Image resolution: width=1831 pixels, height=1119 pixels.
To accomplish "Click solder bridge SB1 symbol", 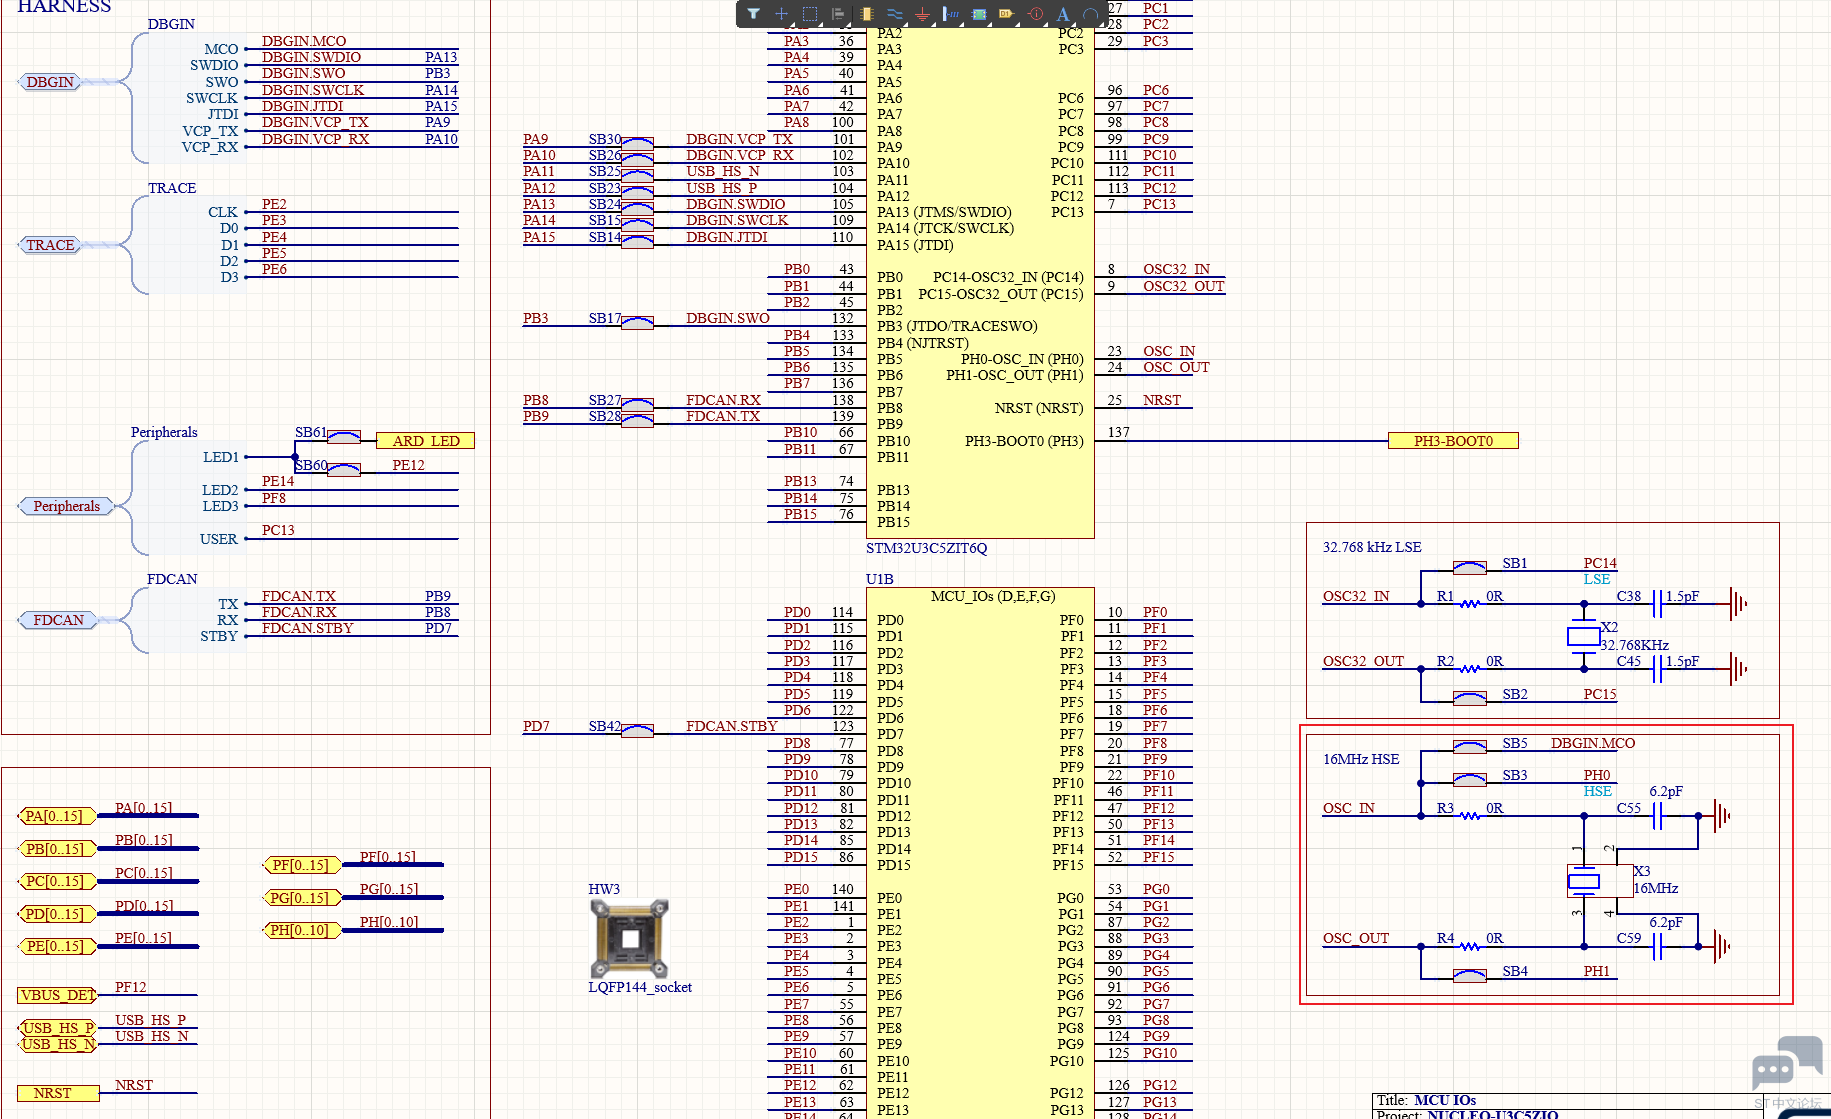I will point(1469,567).
